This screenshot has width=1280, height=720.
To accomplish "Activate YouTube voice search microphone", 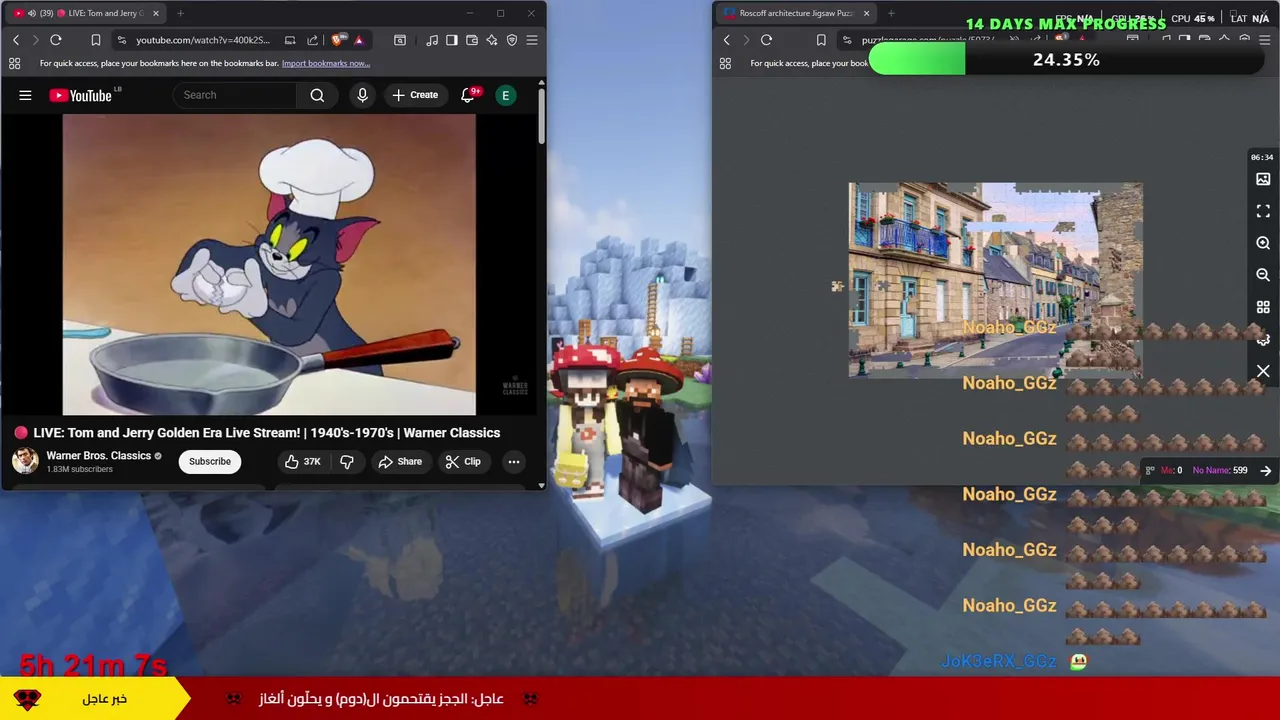I will [x=362, y=95].
